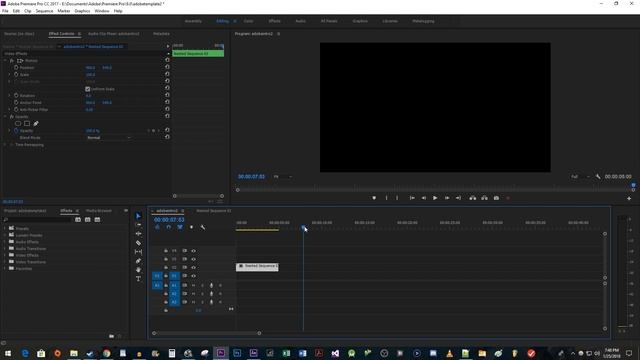This screenshot has width=640, height=360.
Task: Click timeline horizontal zoom scrollbar
Action: [x=207, y=333]
